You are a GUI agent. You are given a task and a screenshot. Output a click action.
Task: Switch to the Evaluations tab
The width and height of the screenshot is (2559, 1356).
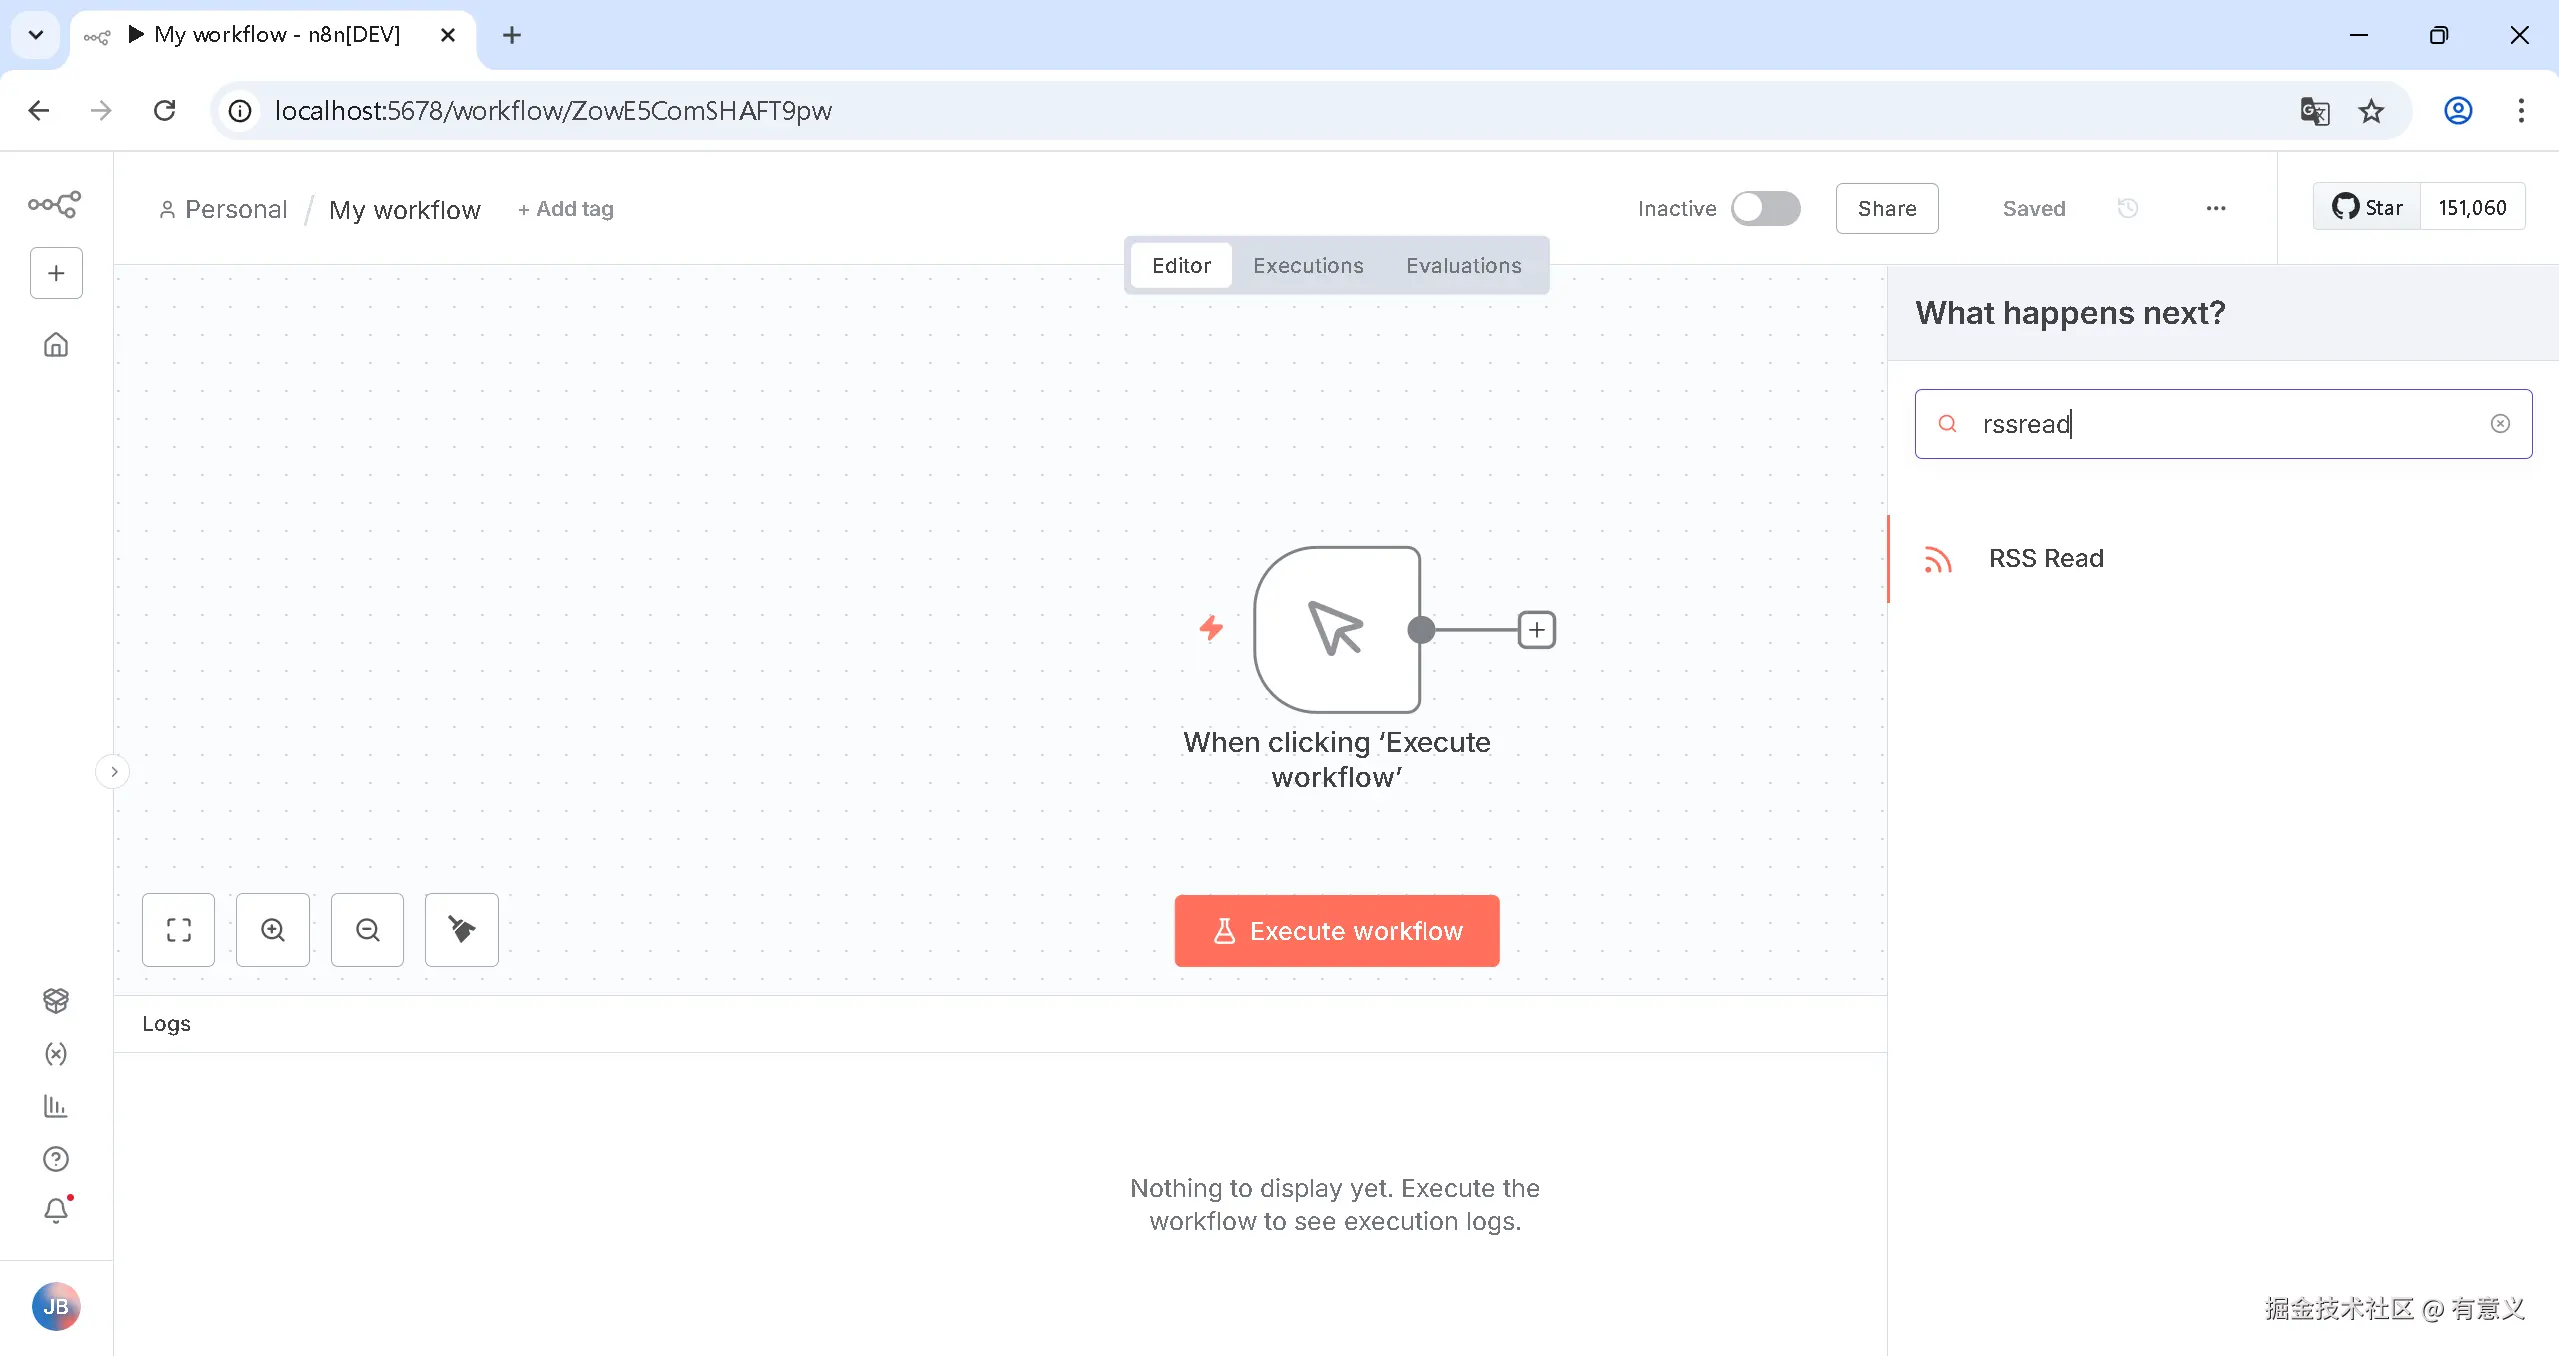[1463, 265]
